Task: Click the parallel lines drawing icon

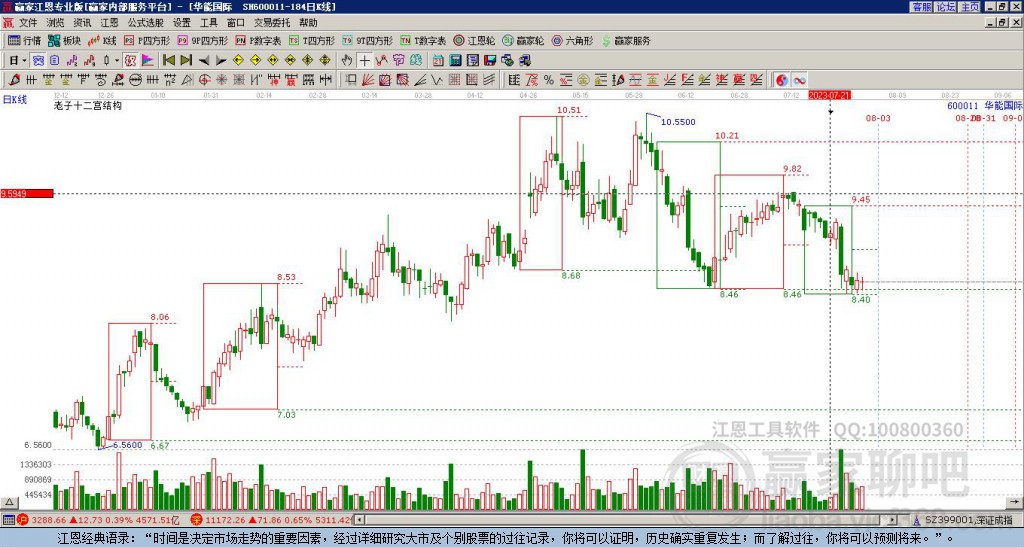Action: pos(488,80)
